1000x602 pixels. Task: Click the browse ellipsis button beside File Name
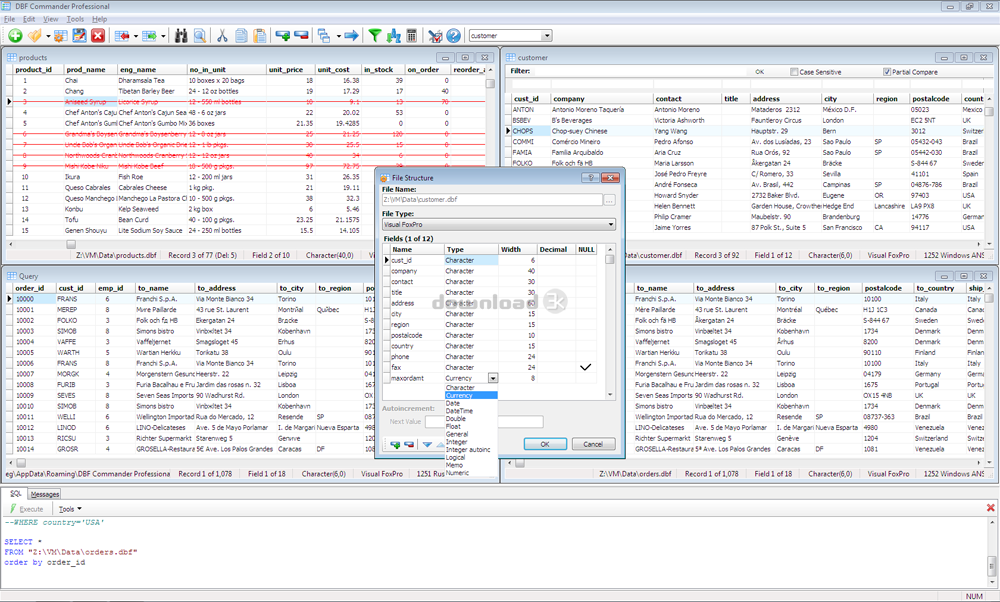[x=609, y=200]
